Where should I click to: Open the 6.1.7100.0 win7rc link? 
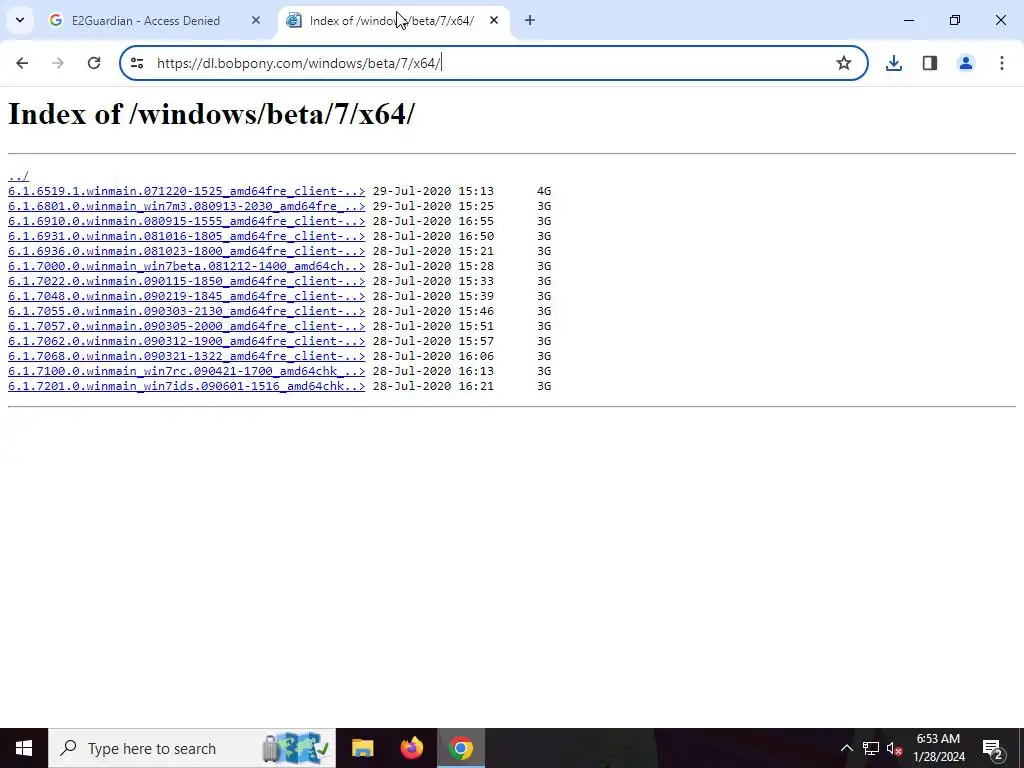tap(187, 372)
